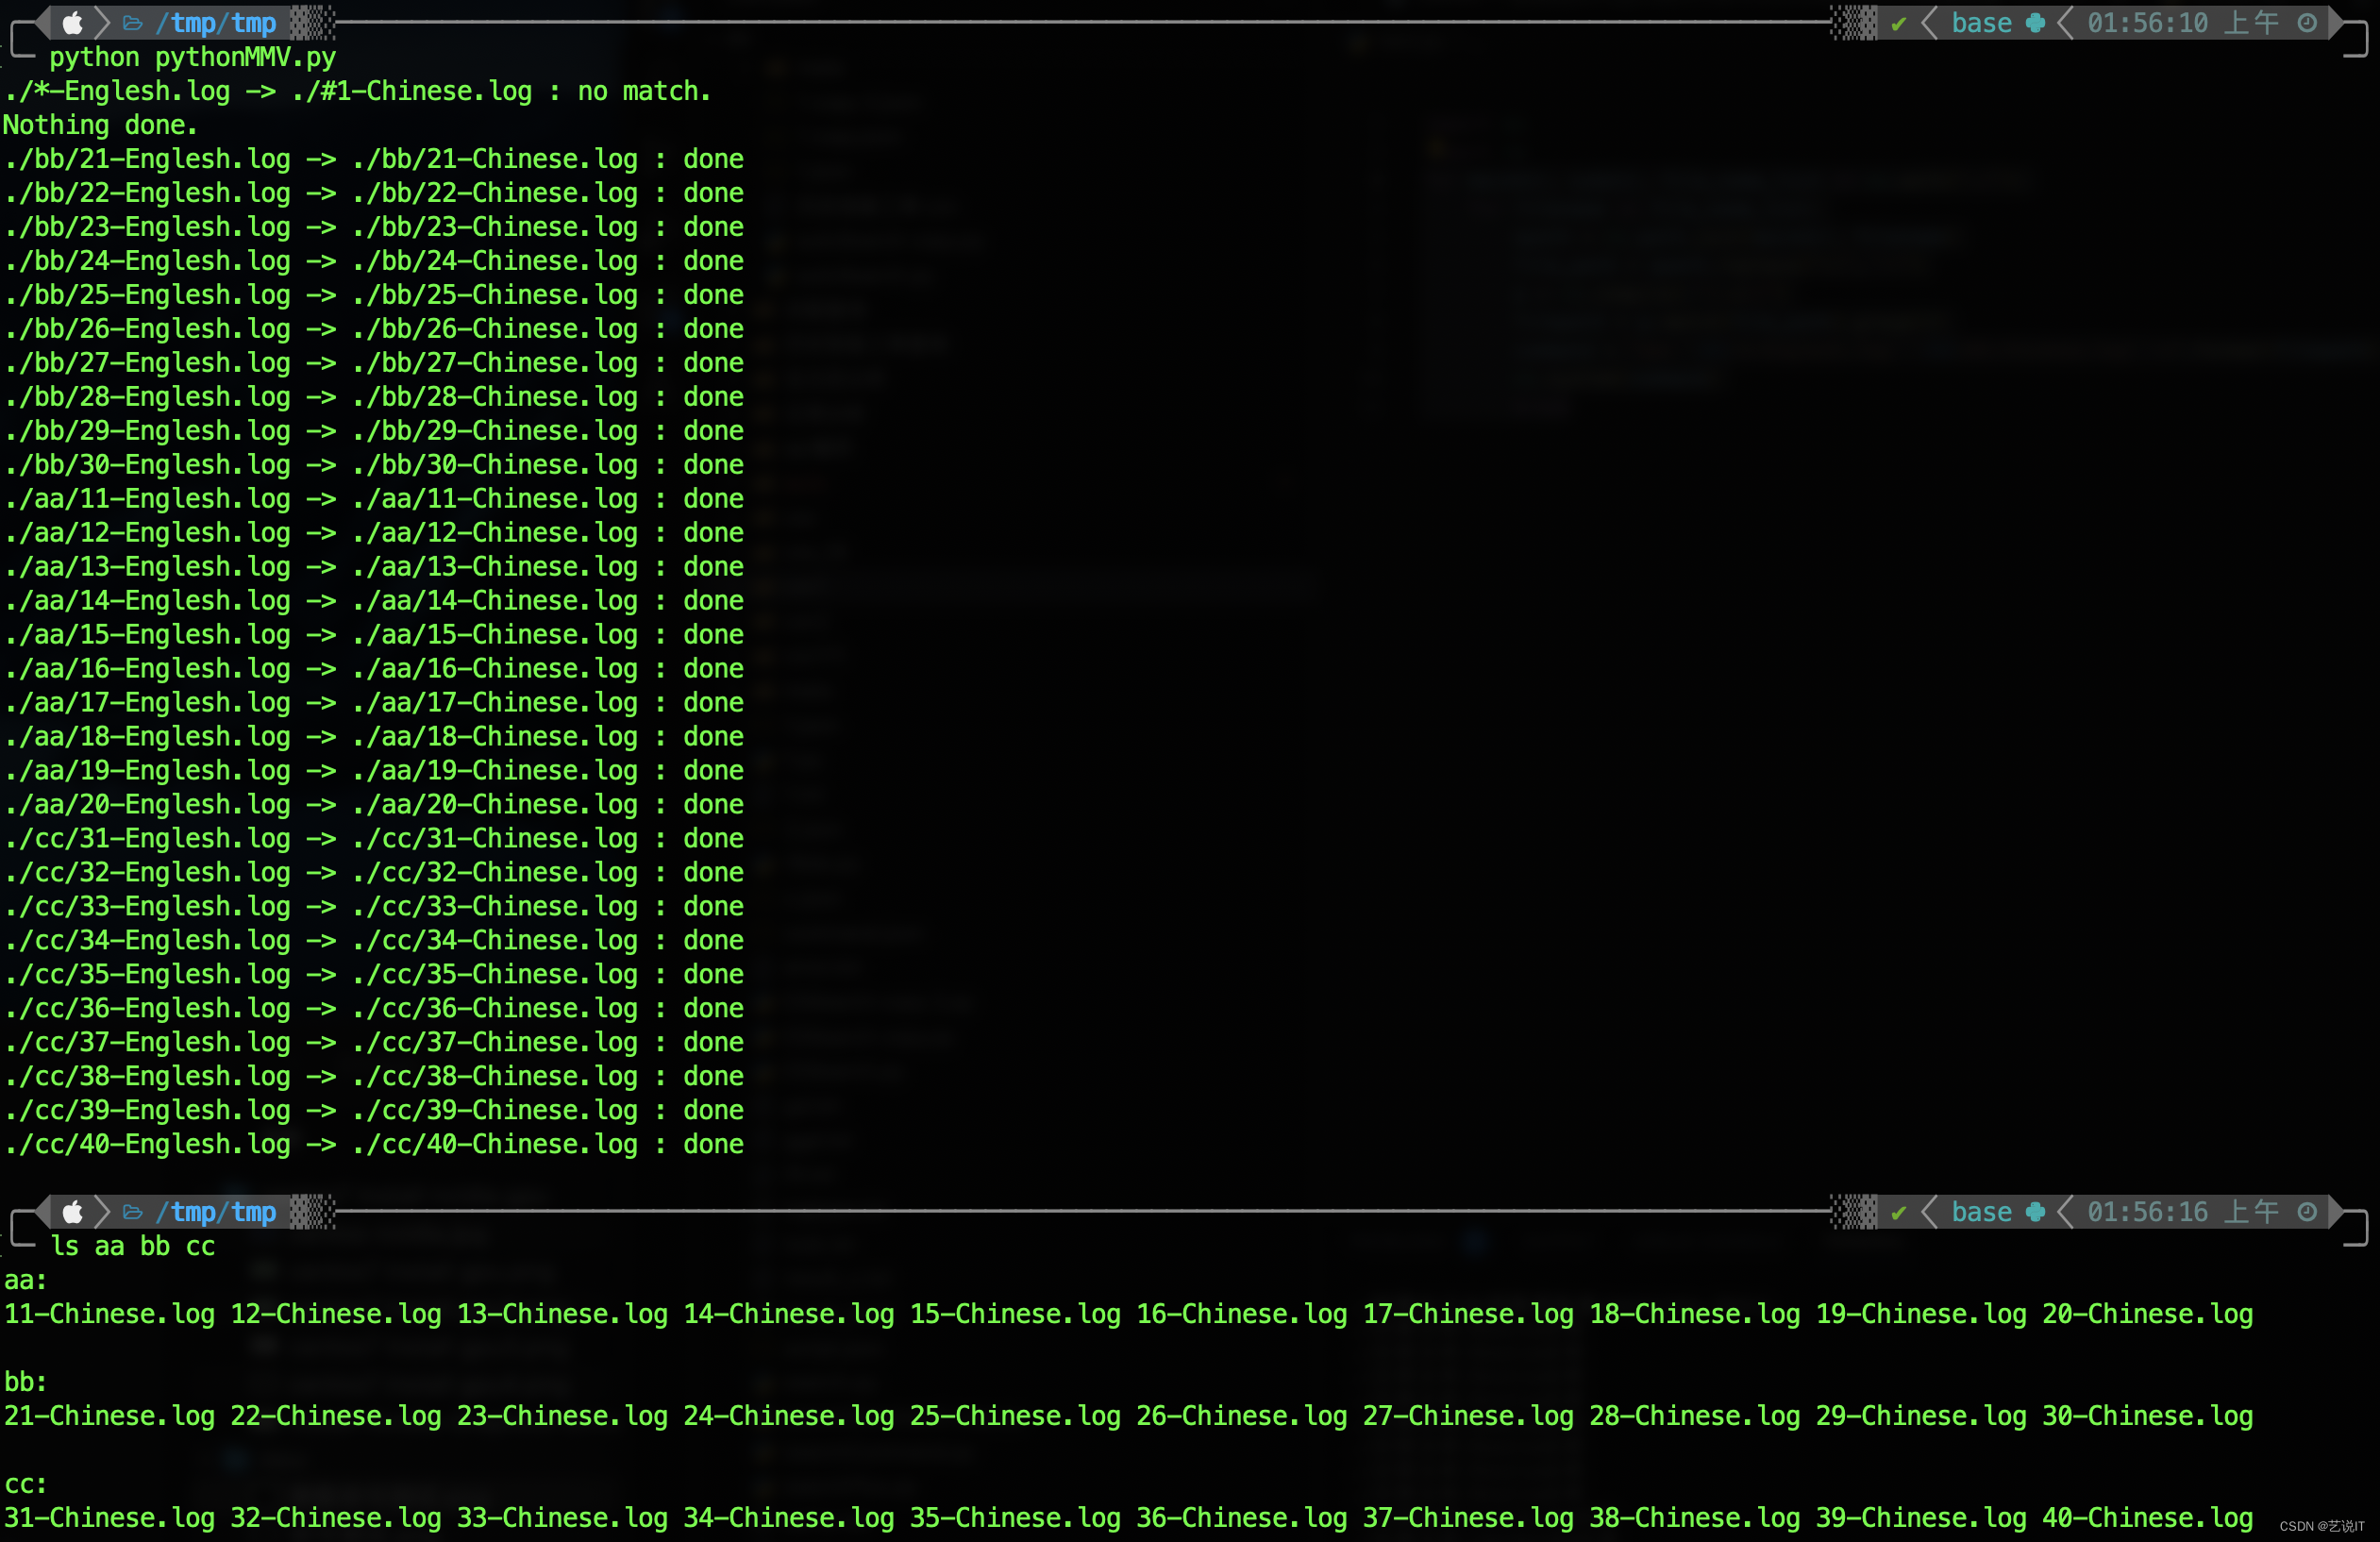Click the green checkmark in top prompt

coord(1898,23)
